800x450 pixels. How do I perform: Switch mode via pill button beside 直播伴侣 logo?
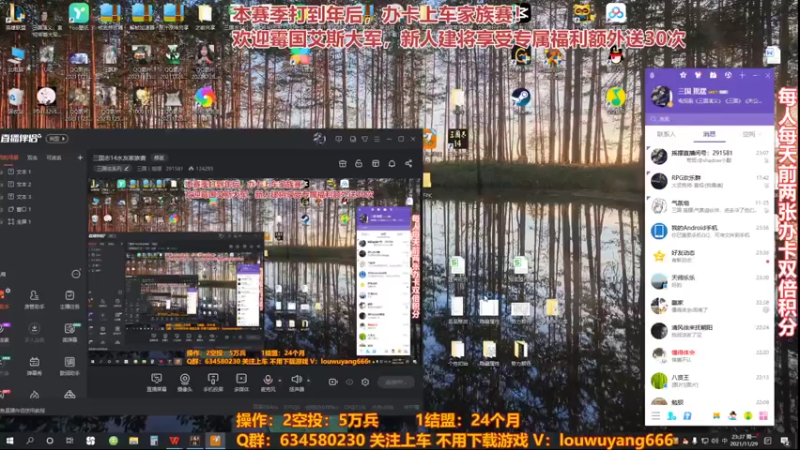click(x=57, y=138)
